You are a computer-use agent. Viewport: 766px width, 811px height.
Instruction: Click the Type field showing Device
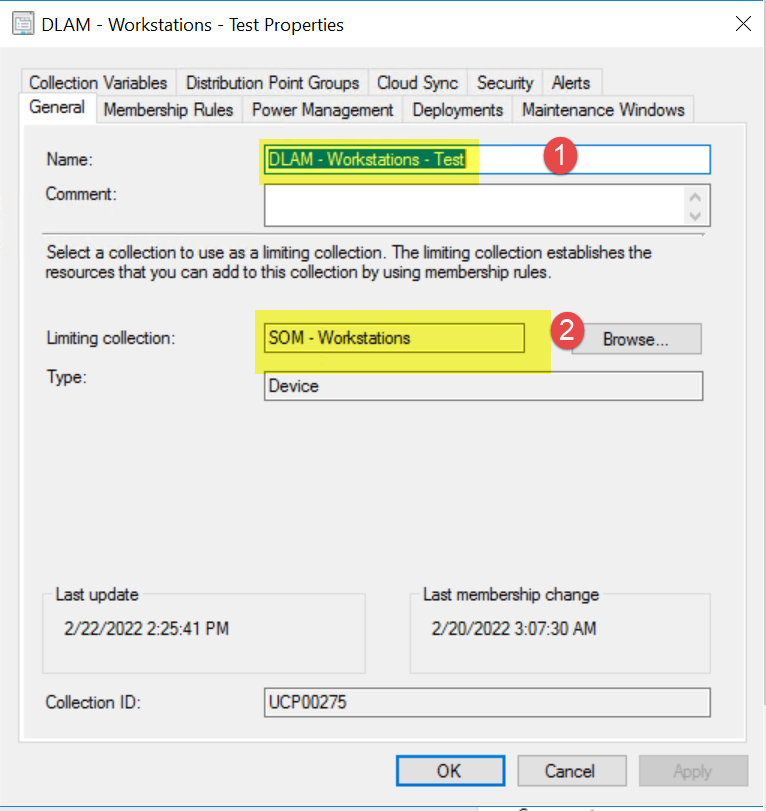[484, 386]
